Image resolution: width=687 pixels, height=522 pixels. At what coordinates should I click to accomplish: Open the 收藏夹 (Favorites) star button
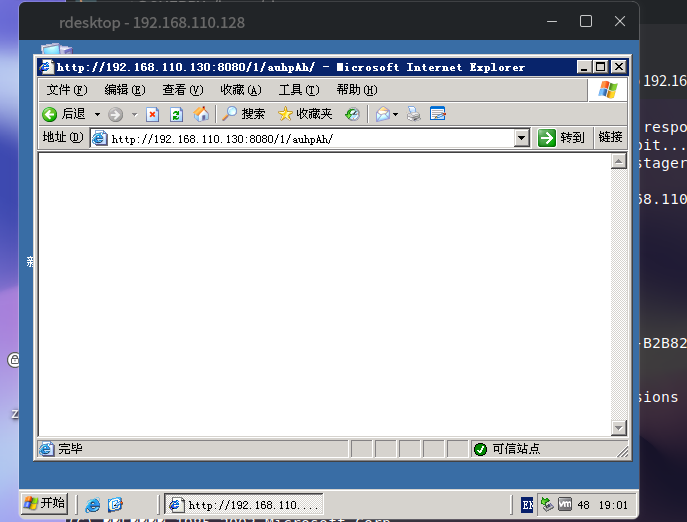pos(305,114)
